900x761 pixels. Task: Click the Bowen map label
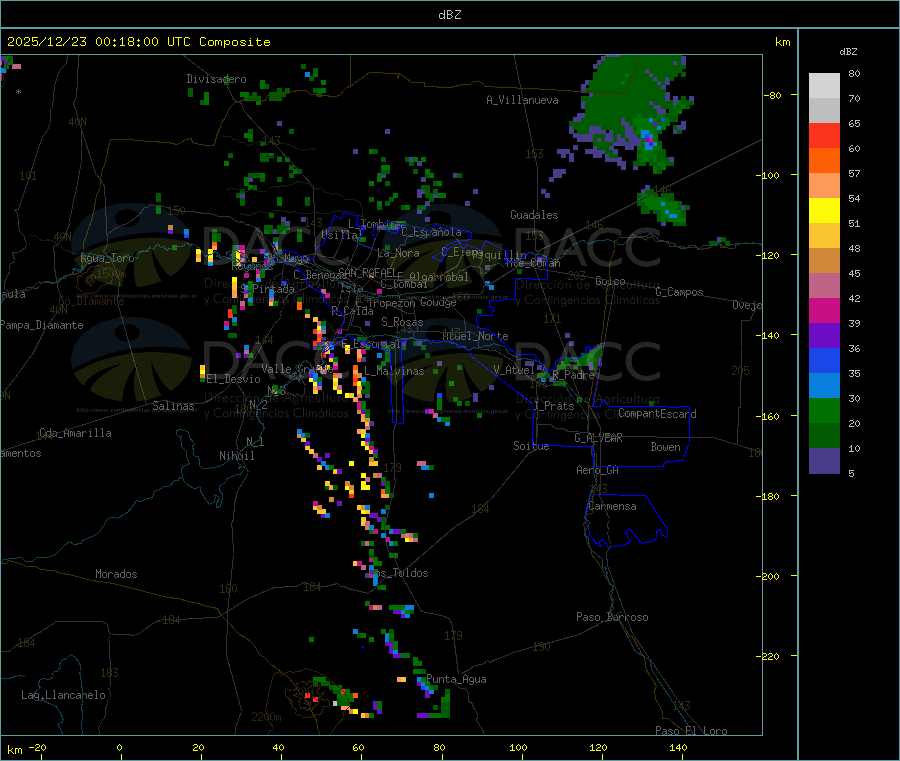(665, 447)
